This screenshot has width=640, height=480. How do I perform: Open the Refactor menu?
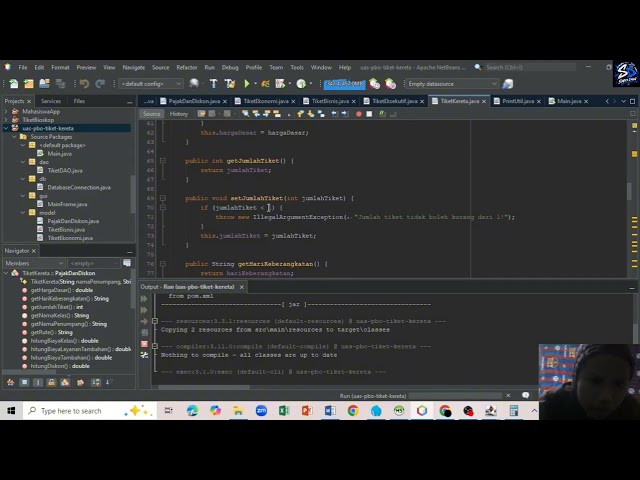(187, 67)
